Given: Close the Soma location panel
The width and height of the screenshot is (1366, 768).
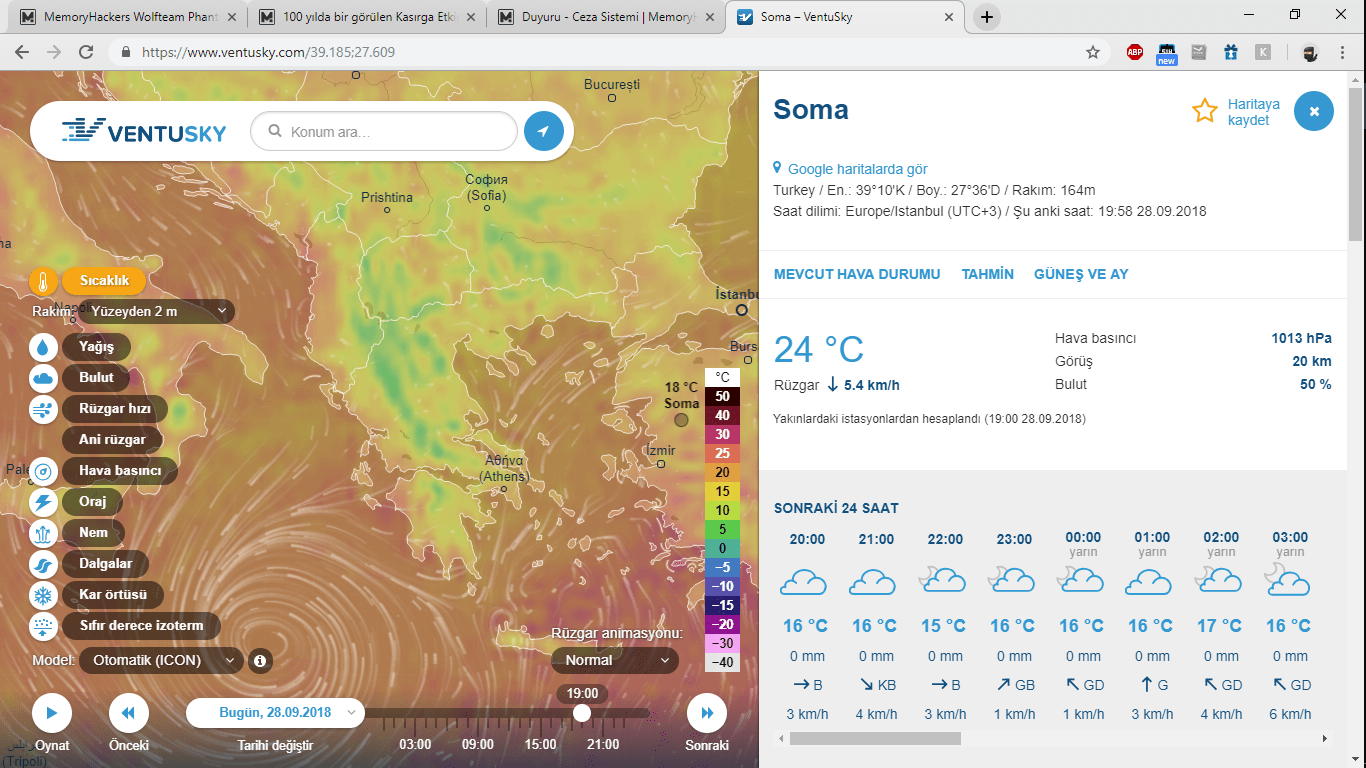Looking at the screenshot, I should click(x=1314, y=111).
